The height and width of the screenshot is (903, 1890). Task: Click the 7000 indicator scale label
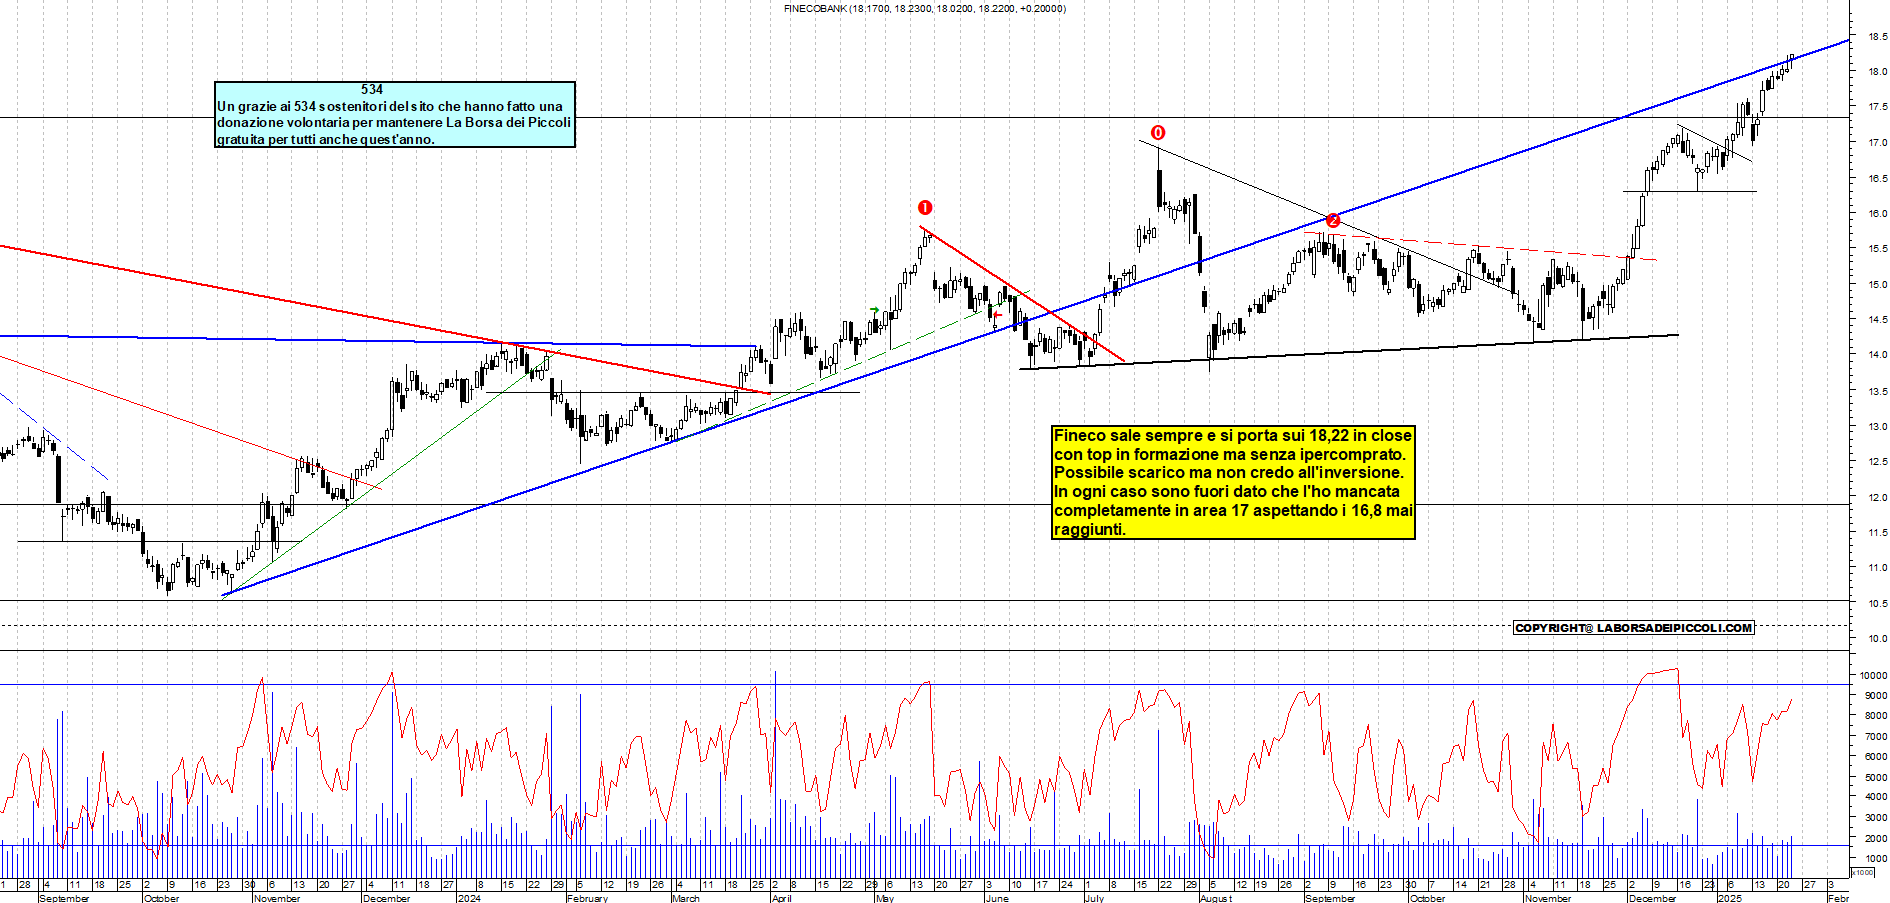point(1876,737)
